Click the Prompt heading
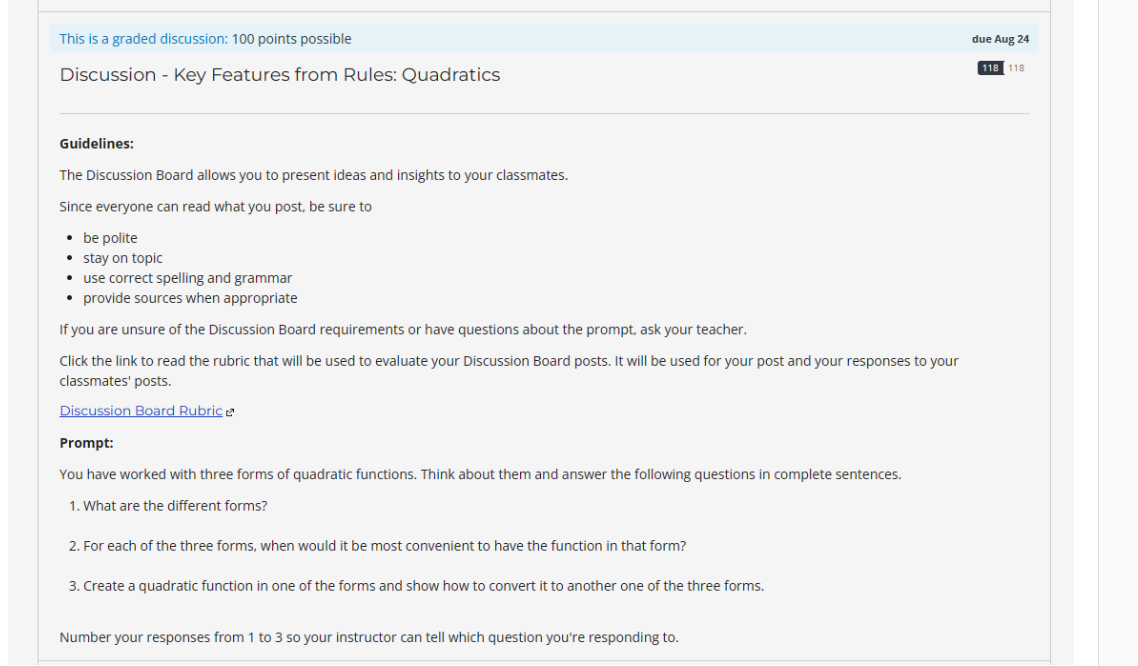 coord(84,443)
